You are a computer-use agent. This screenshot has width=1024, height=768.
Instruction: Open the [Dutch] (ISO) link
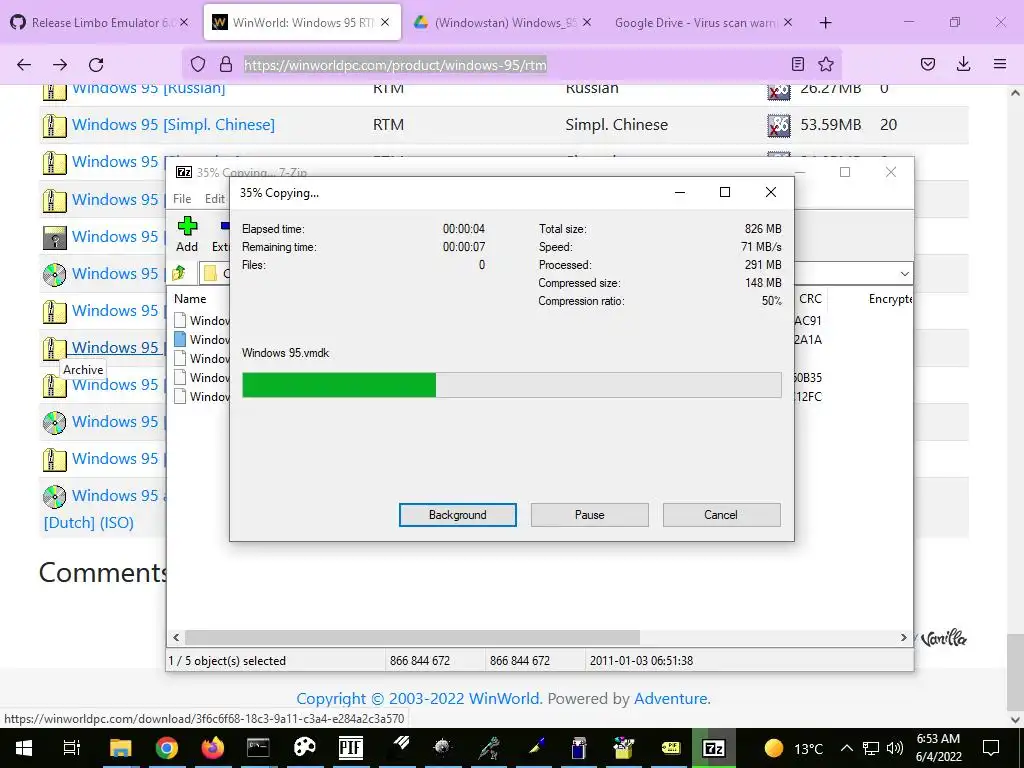click(x=89, y=522)
